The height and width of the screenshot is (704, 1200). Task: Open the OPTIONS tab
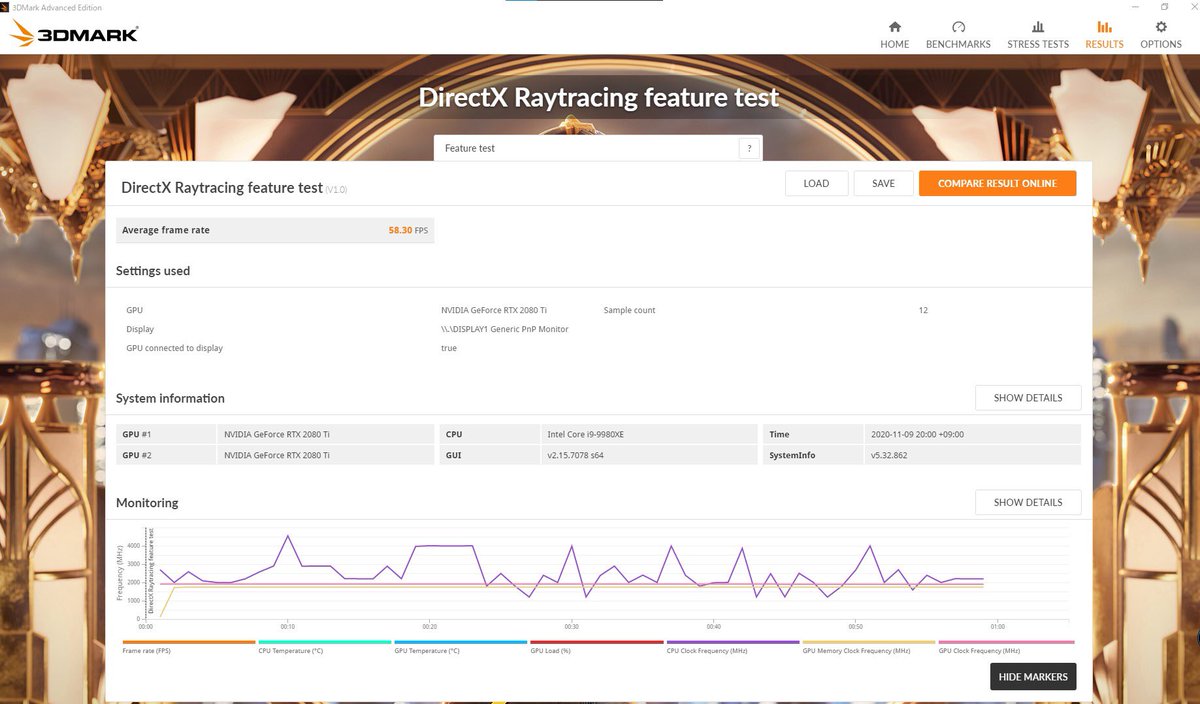point(1161,34)
